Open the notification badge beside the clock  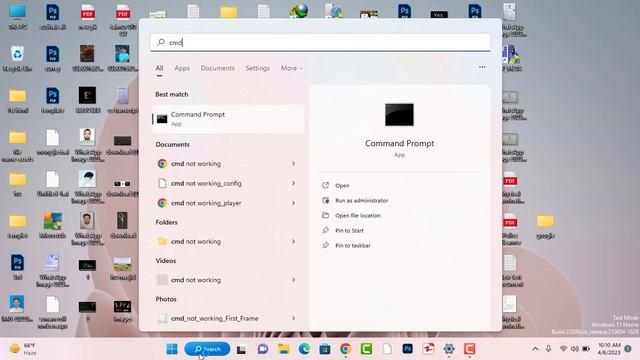coord(628,349)
